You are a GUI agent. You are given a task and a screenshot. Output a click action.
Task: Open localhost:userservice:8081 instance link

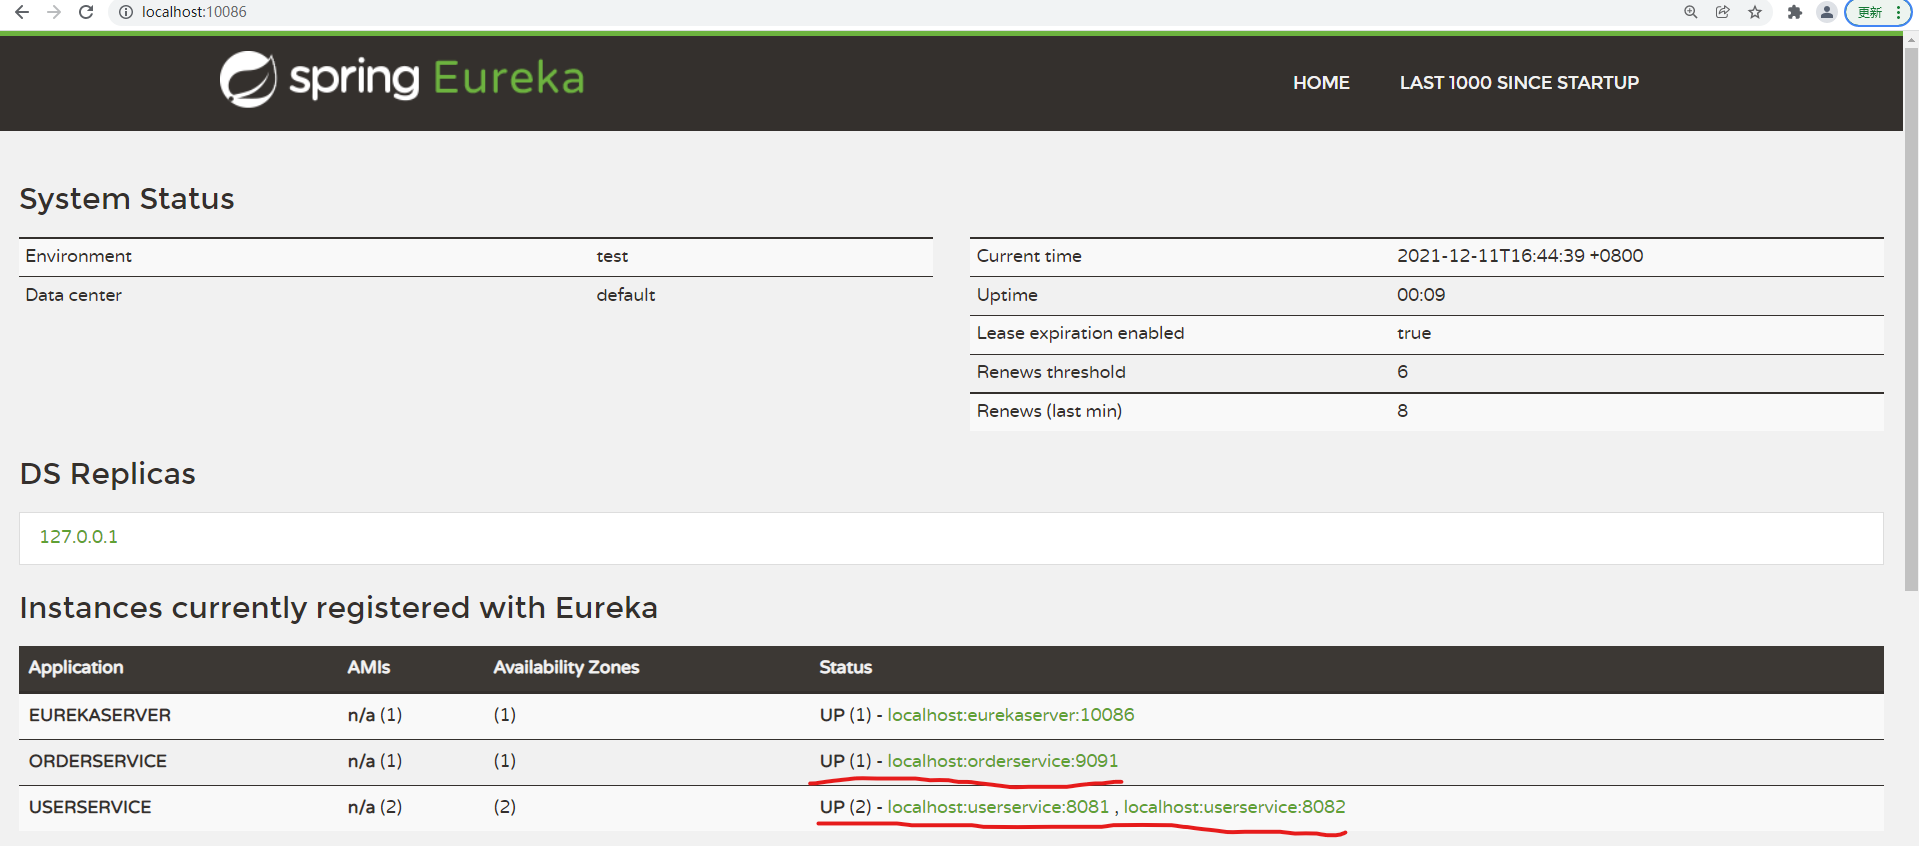(998, 807)
